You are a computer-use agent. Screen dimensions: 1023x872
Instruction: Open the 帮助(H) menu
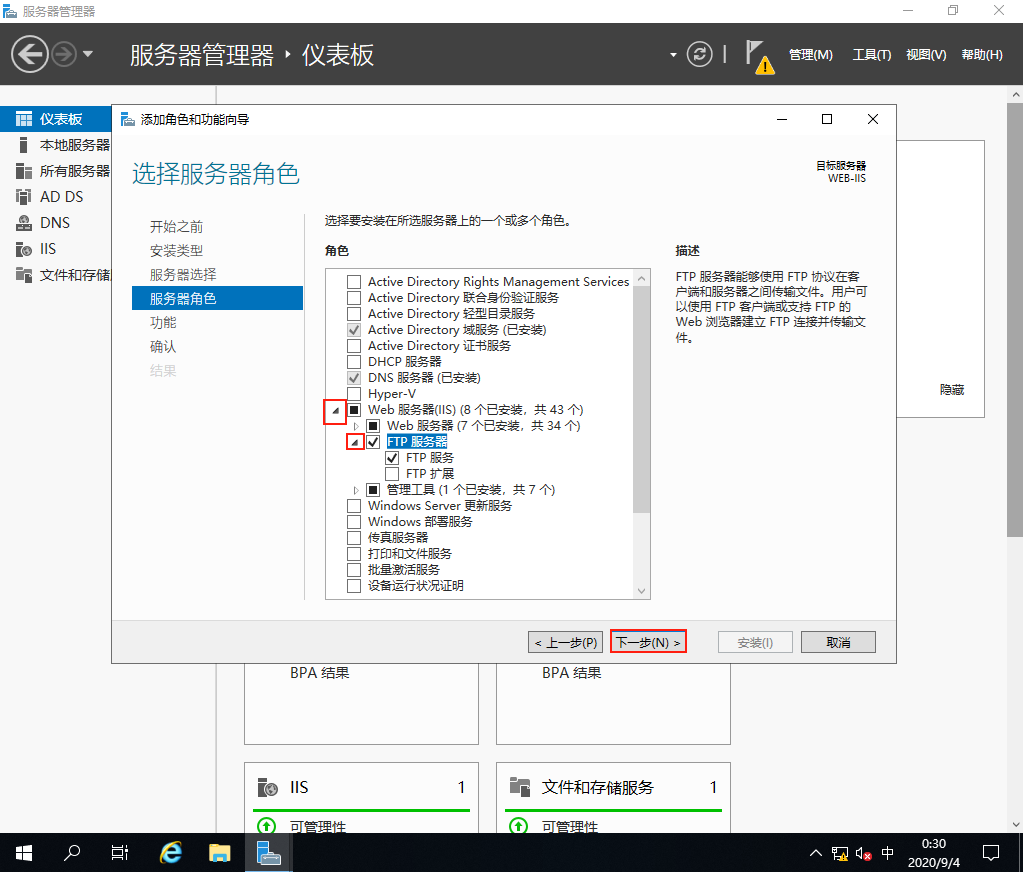pos(982,55)
